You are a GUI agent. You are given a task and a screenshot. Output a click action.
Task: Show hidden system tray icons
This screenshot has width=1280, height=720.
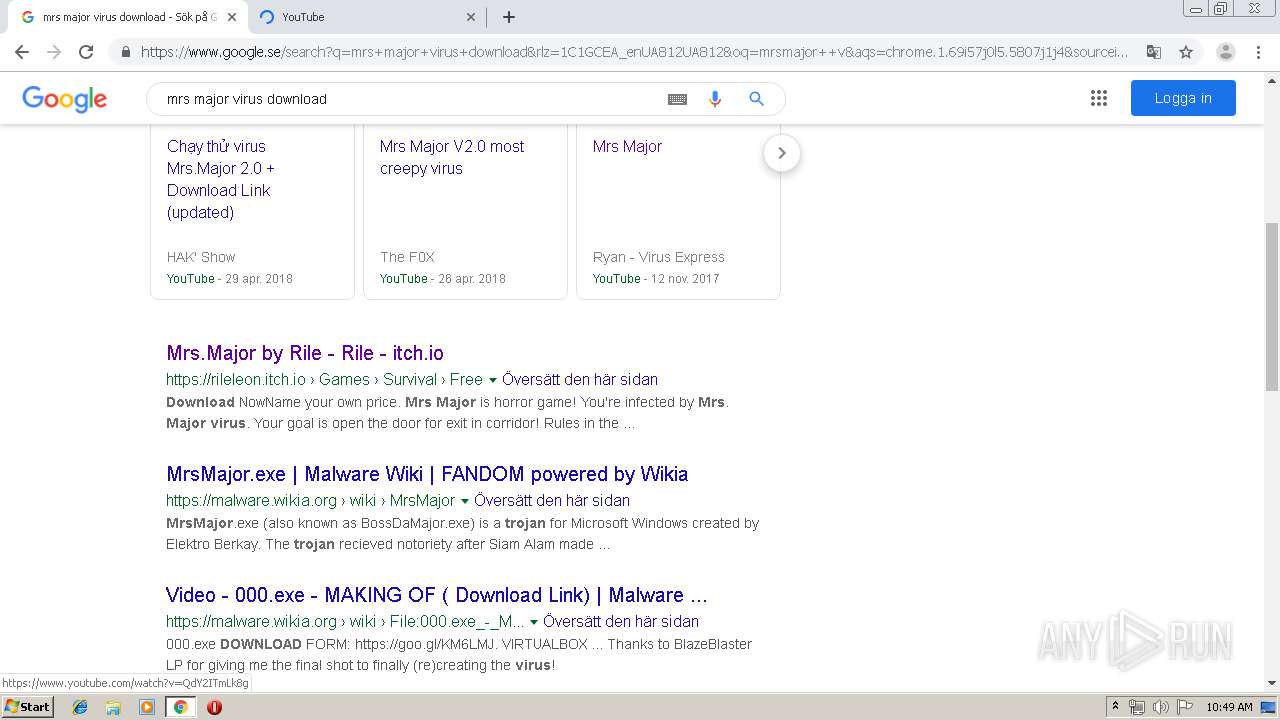point(1116,707)
